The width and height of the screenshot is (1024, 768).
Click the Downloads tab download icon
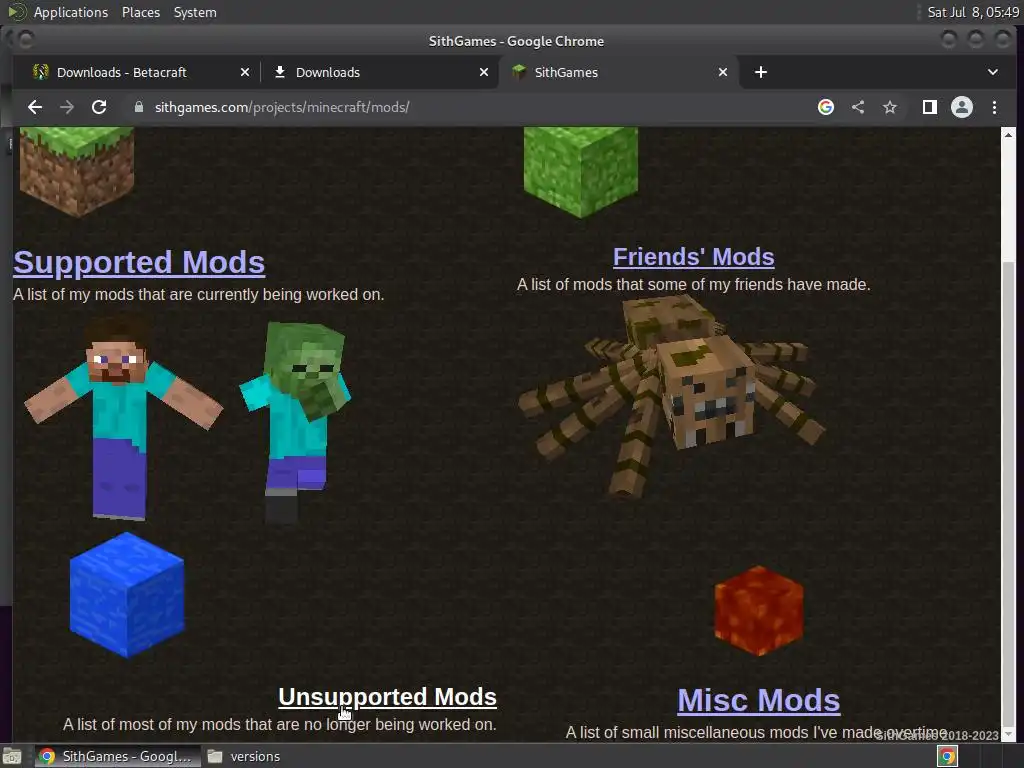280,72
